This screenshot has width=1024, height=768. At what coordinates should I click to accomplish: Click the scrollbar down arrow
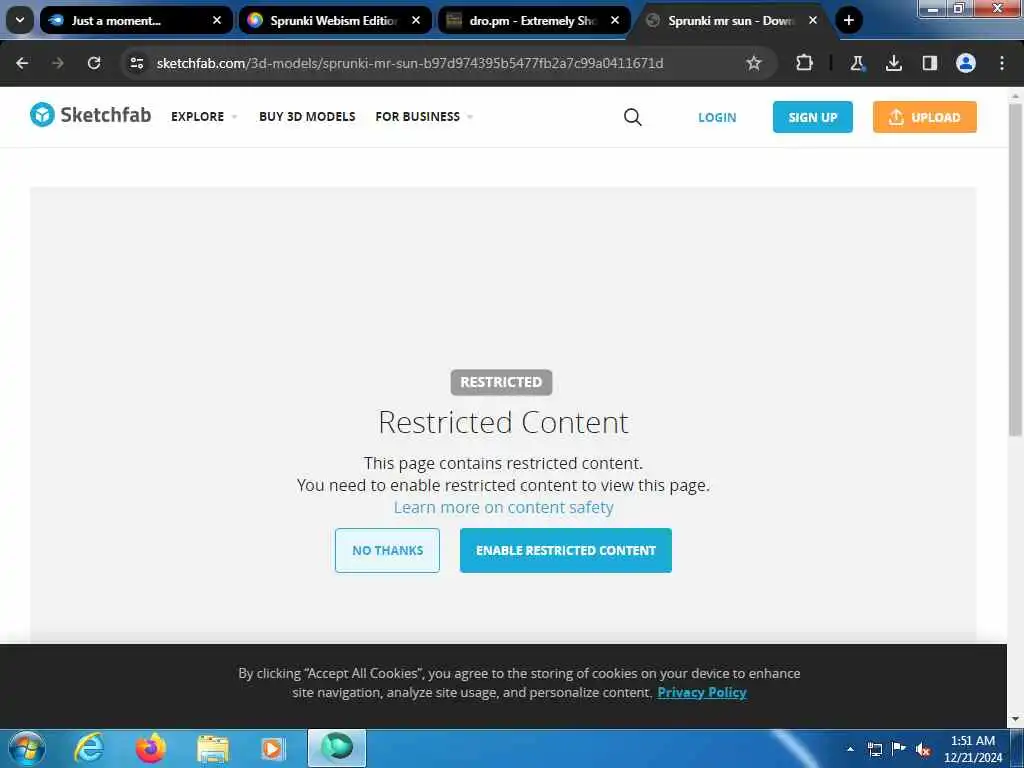tap(1015, 720)
